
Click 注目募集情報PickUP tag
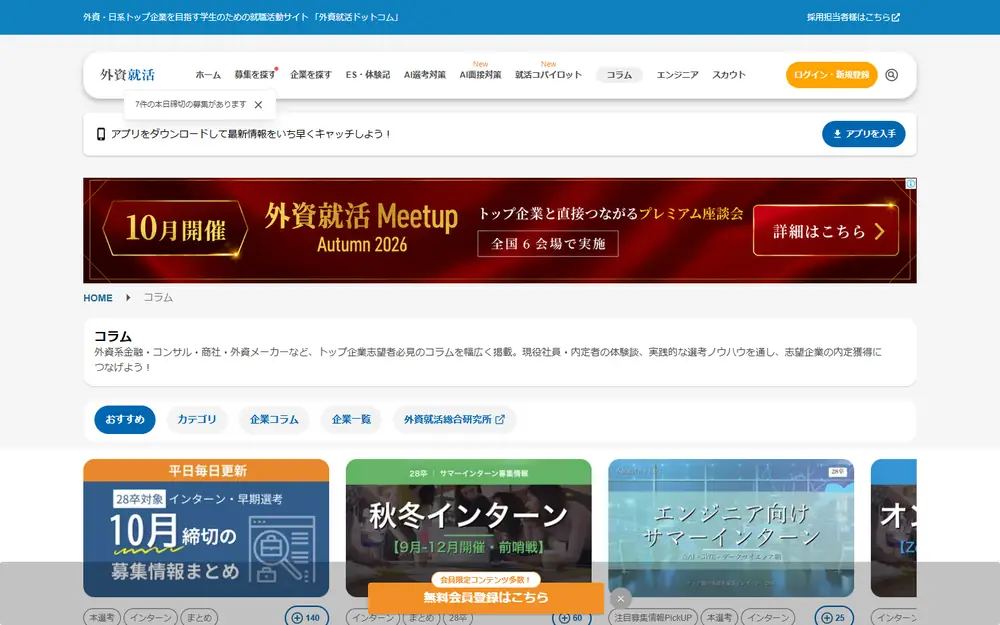652,617
